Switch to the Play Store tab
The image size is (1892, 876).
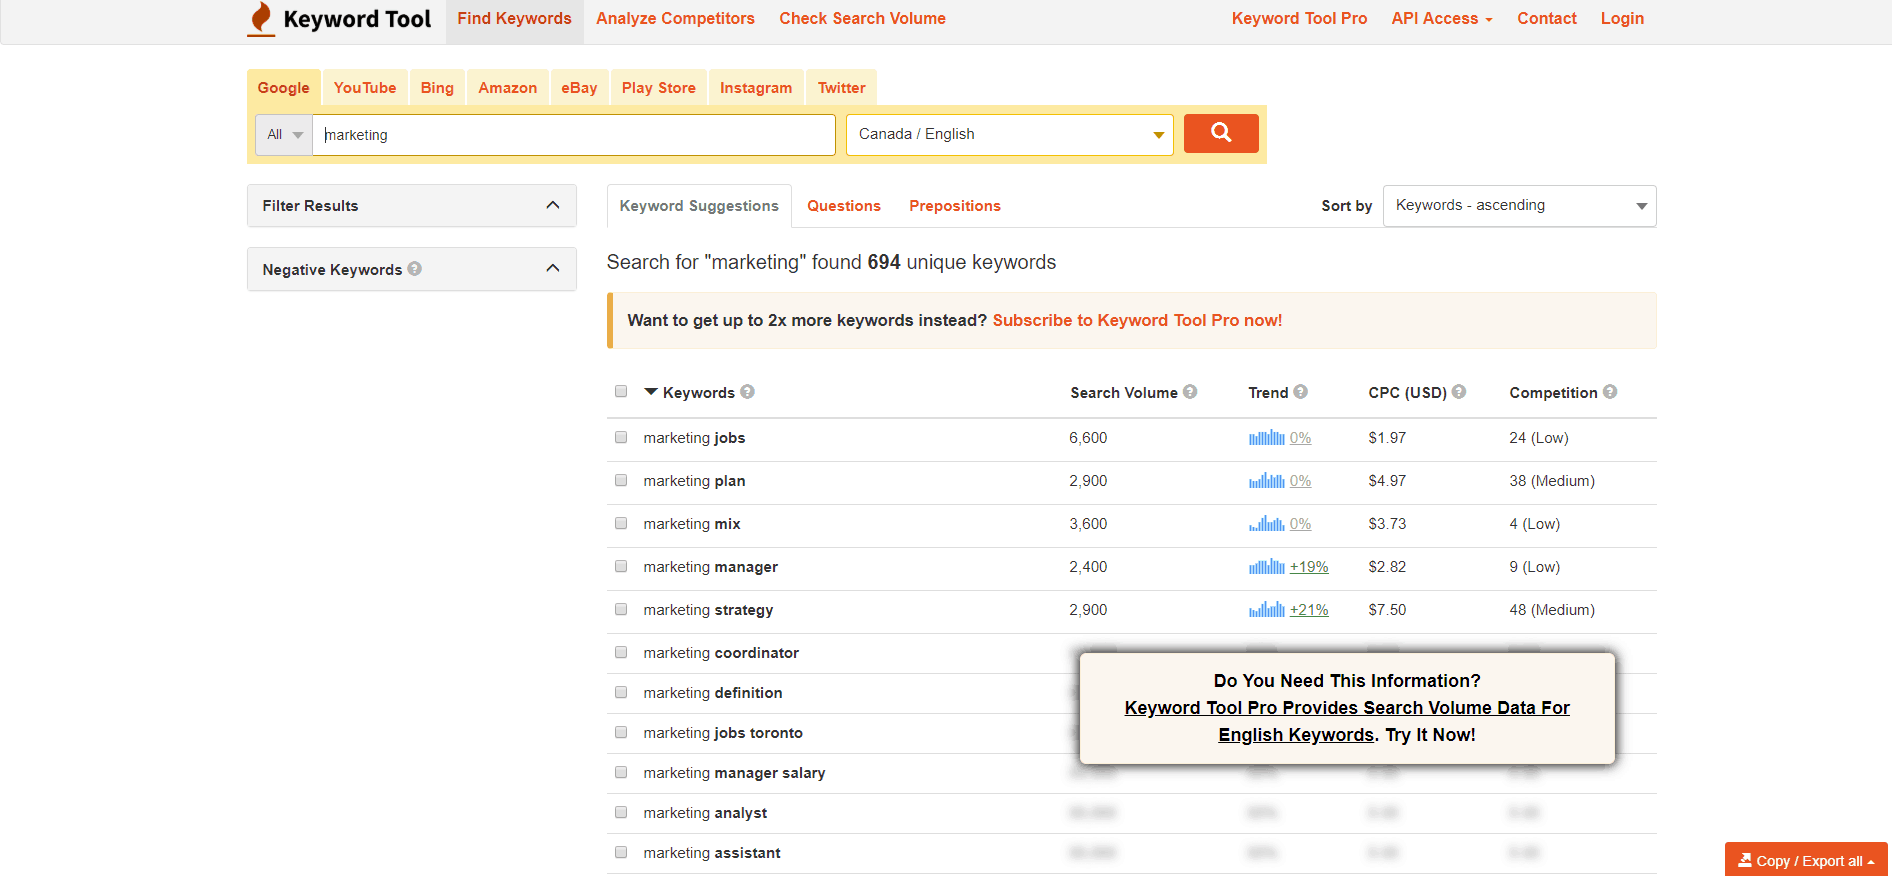(659, 88)
